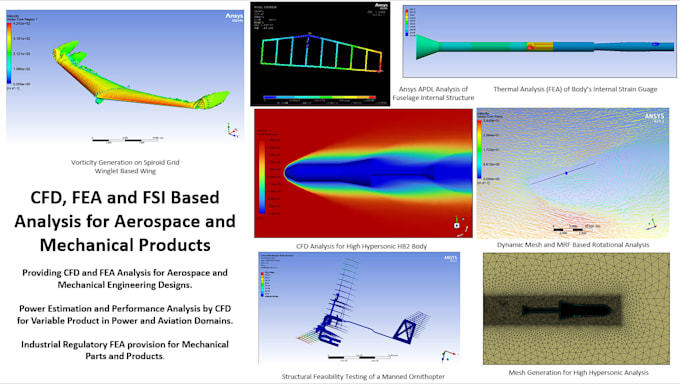Click the scale bar in the dynamic mesh rotational image
Screen dimensions: 680x384
tap(576, 230)
